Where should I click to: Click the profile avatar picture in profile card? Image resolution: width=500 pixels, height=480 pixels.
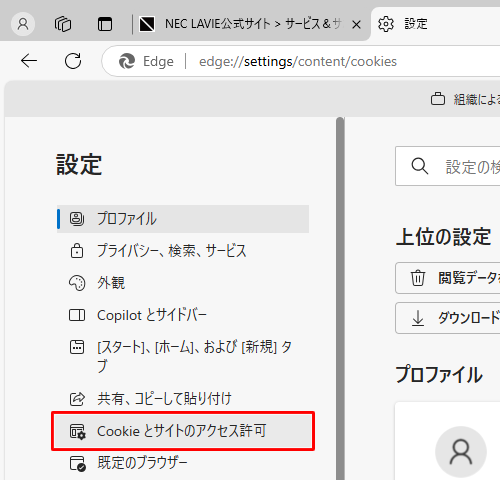(x=461, y=452)
